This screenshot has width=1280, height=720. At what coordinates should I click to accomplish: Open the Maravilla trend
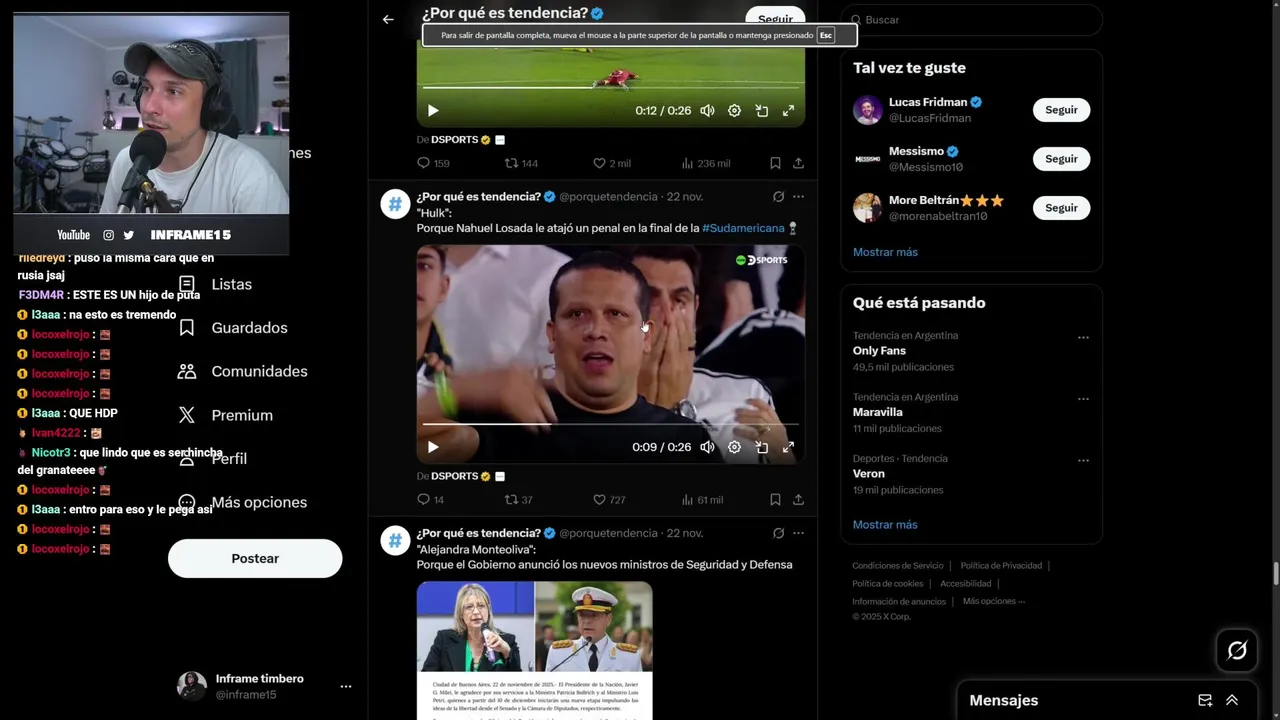point(877,412)
